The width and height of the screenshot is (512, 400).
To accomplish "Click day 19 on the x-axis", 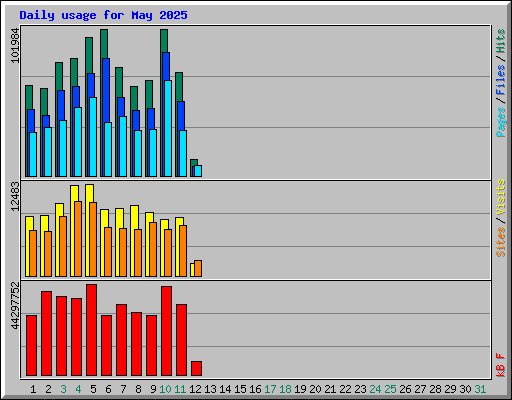I will [x=300, y=389].
